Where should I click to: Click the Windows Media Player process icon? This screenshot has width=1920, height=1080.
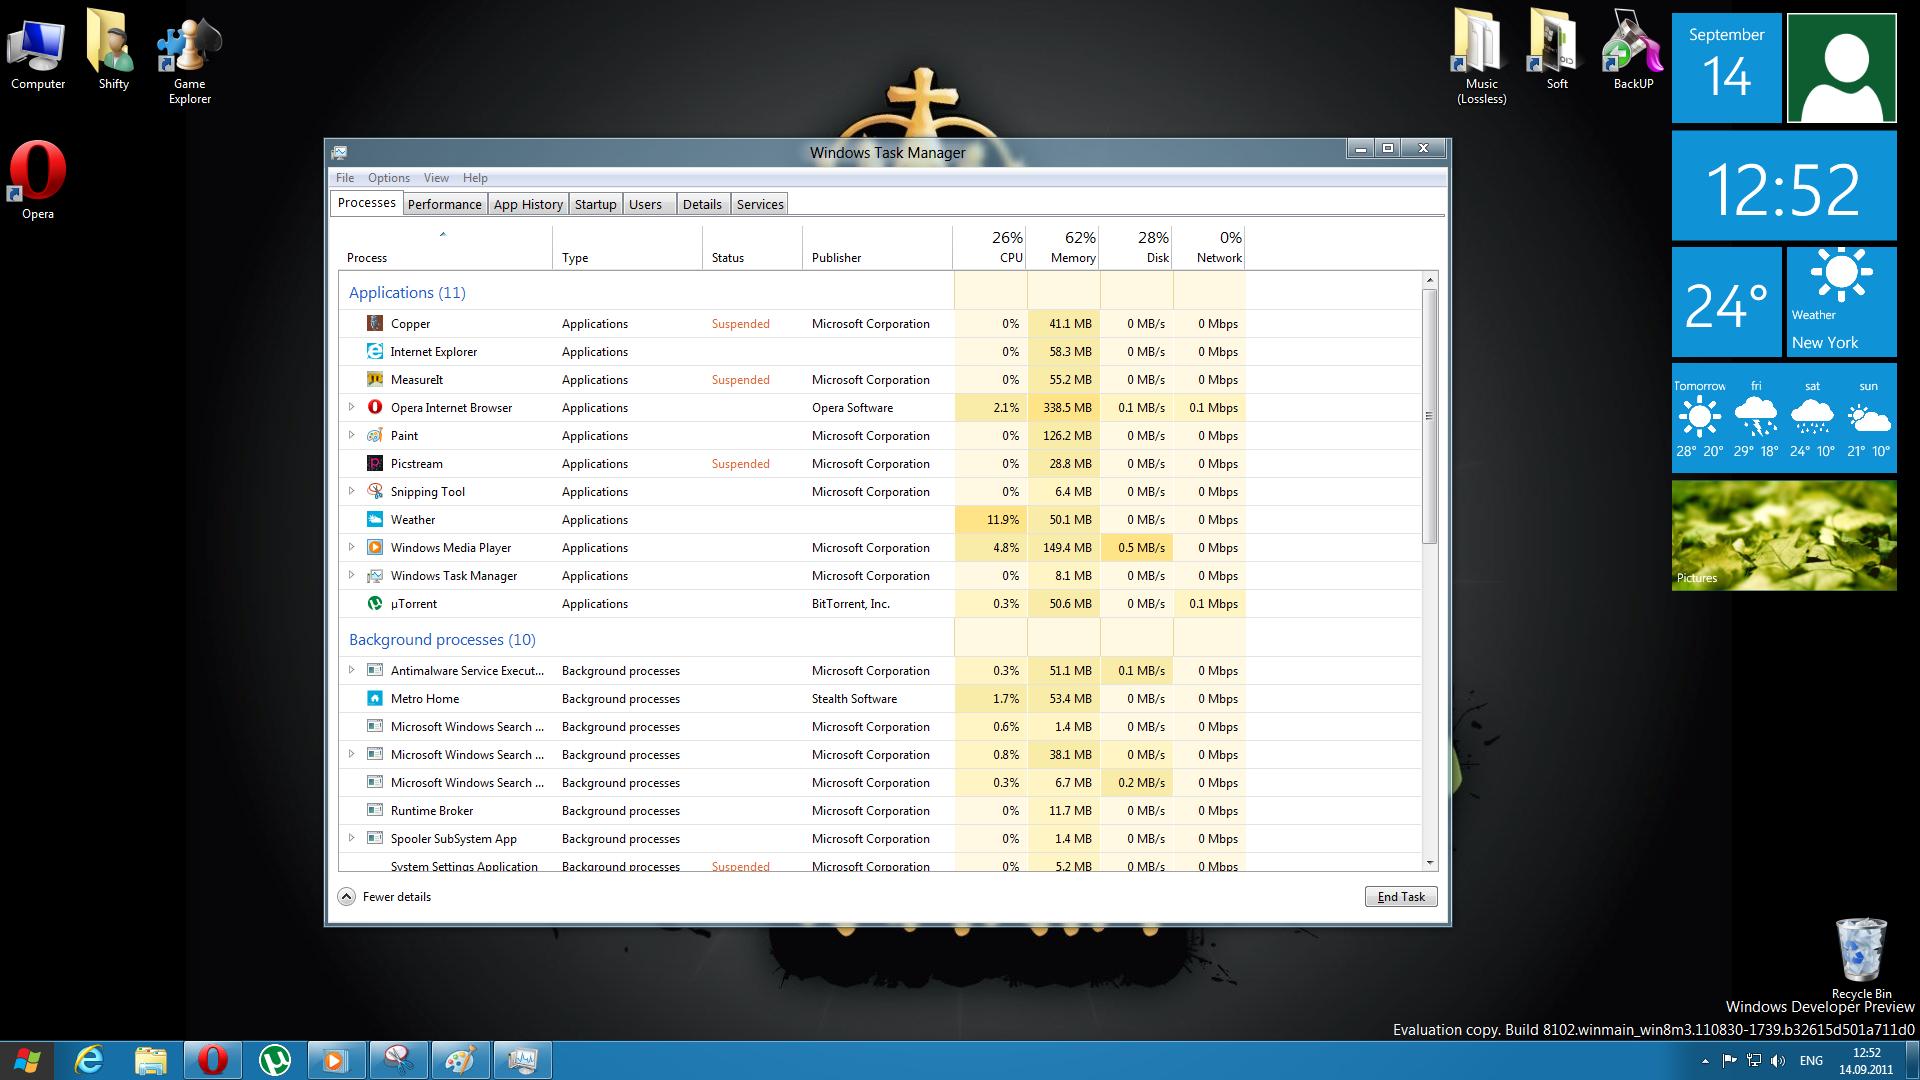pyautogui.click(x=375, y=547)
